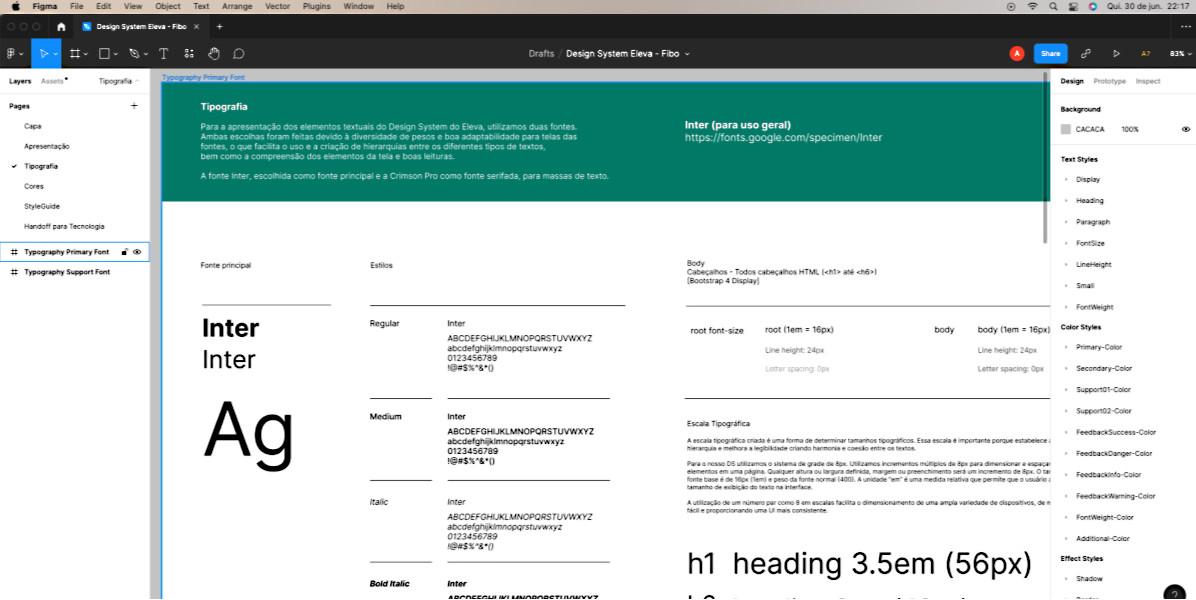Open the three-dot overflow menu in tab bar
This screenshot has width=1196, height=600.
[x=1185, y=27]
